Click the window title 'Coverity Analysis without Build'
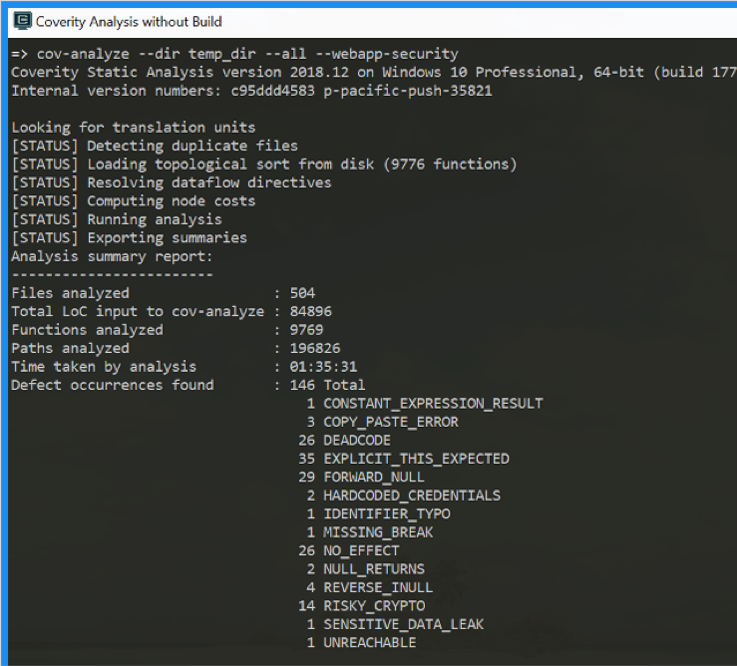This screenshot has height=666, width=737. pyautogui.click(x=129, y=22)
